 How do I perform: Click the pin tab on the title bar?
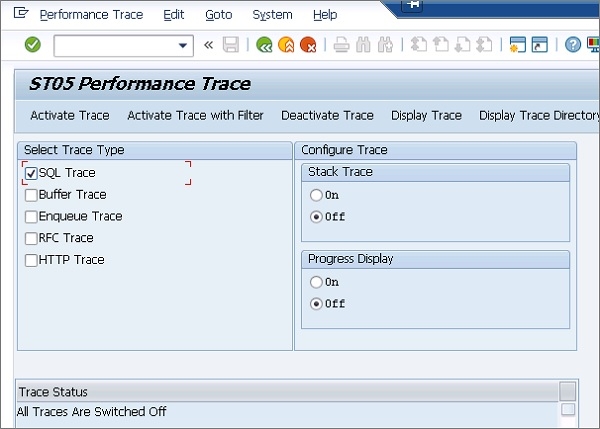pyautogui.click(x=412, y=5)
